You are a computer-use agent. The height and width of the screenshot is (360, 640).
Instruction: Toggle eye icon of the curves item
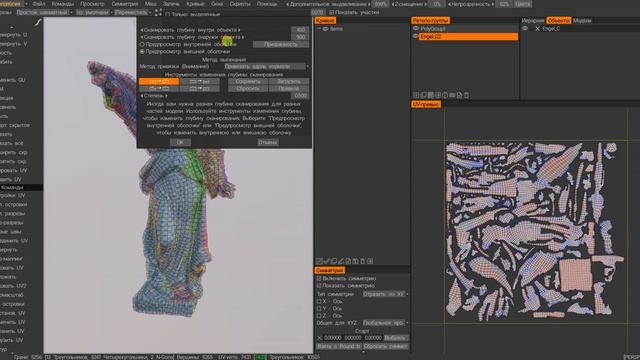[325, 29]
